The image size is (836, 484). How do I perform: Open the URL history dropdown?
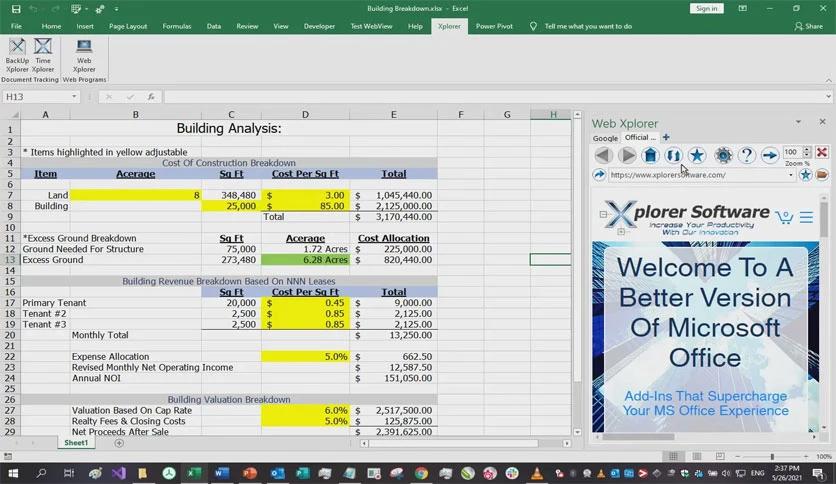coord(791,175)
